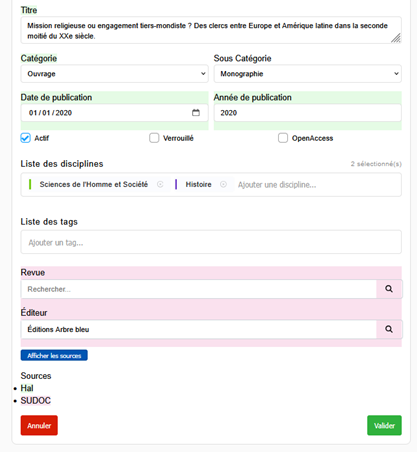Open the calendar picker for publication date

coord(196,113)
